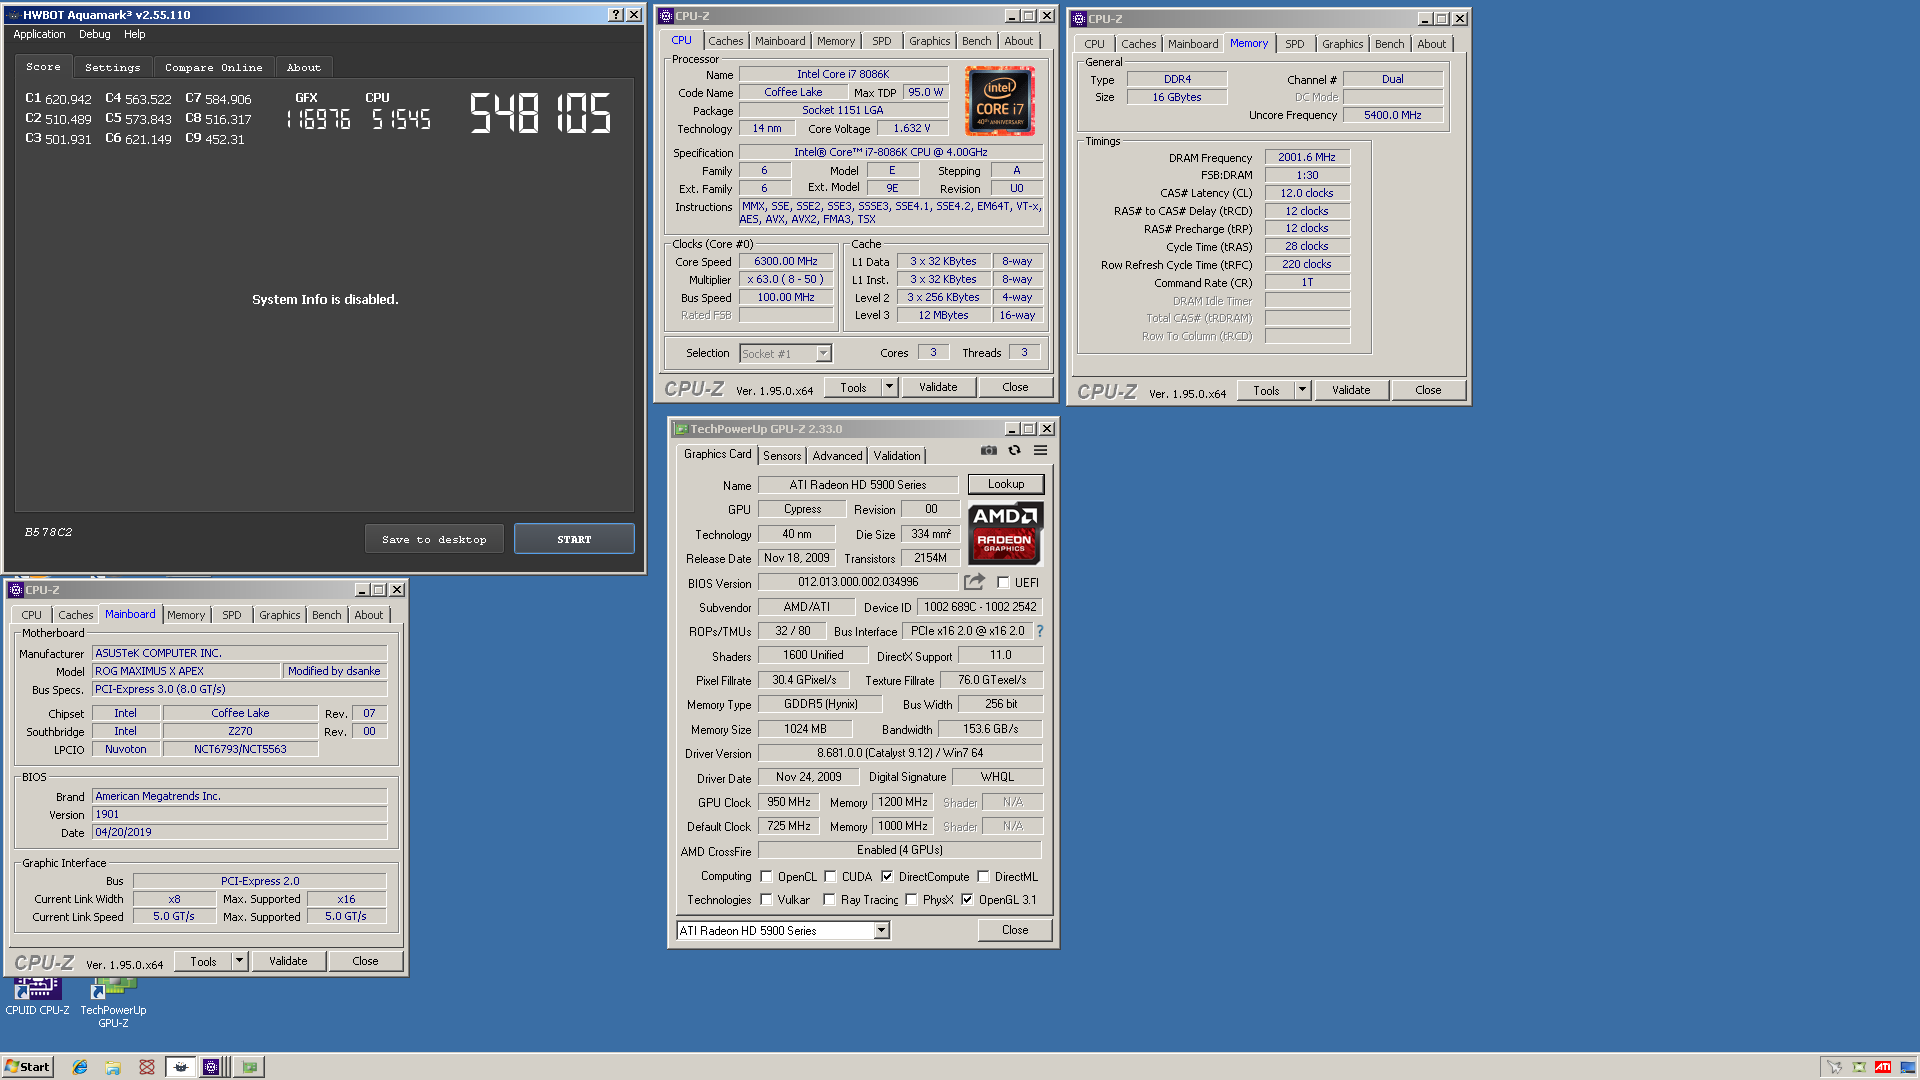Open Tools dropdown arrow in CPU-Z Memory window

(1302, 390)
